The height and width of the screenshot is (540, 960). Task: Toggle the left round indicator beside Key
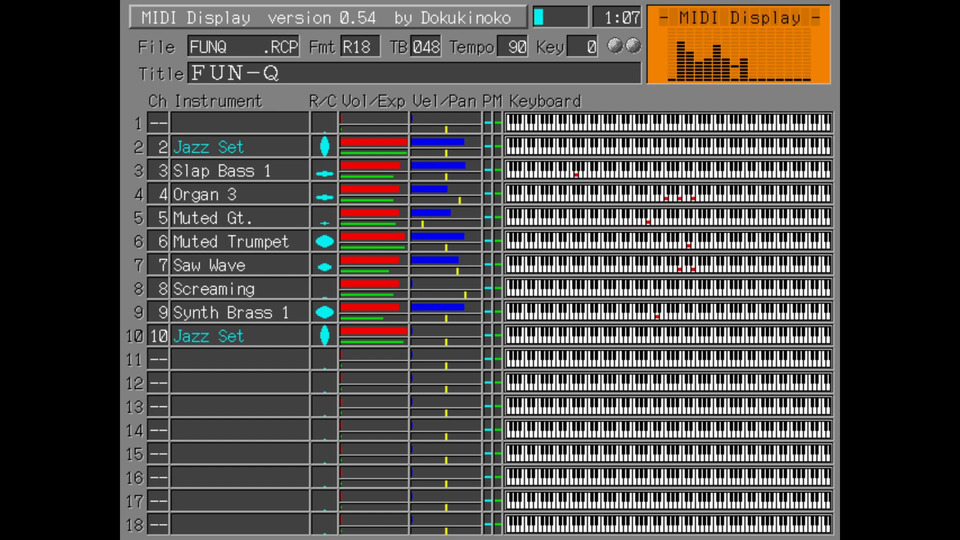click(615, 46)
